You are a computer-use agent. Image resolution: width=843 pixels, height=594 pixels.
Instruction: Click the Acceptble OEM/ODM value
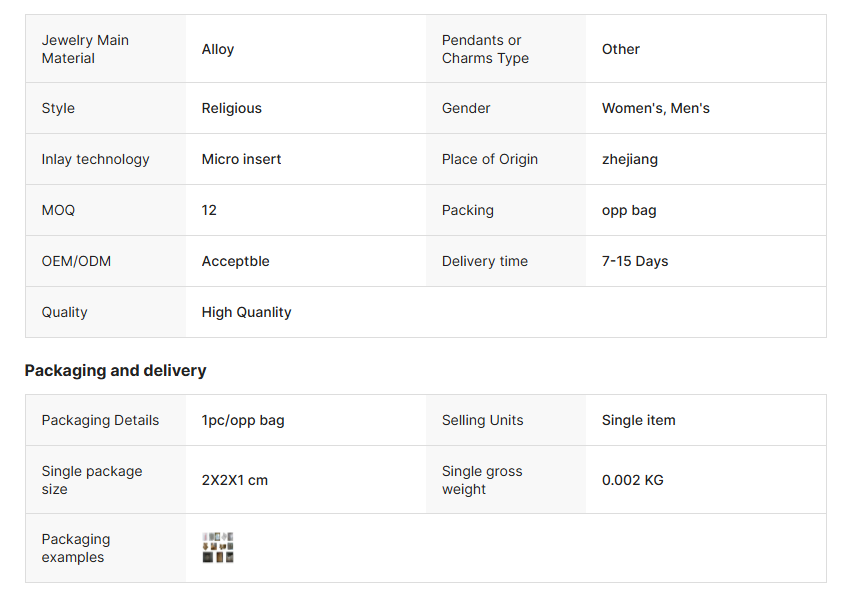point(235,261)
